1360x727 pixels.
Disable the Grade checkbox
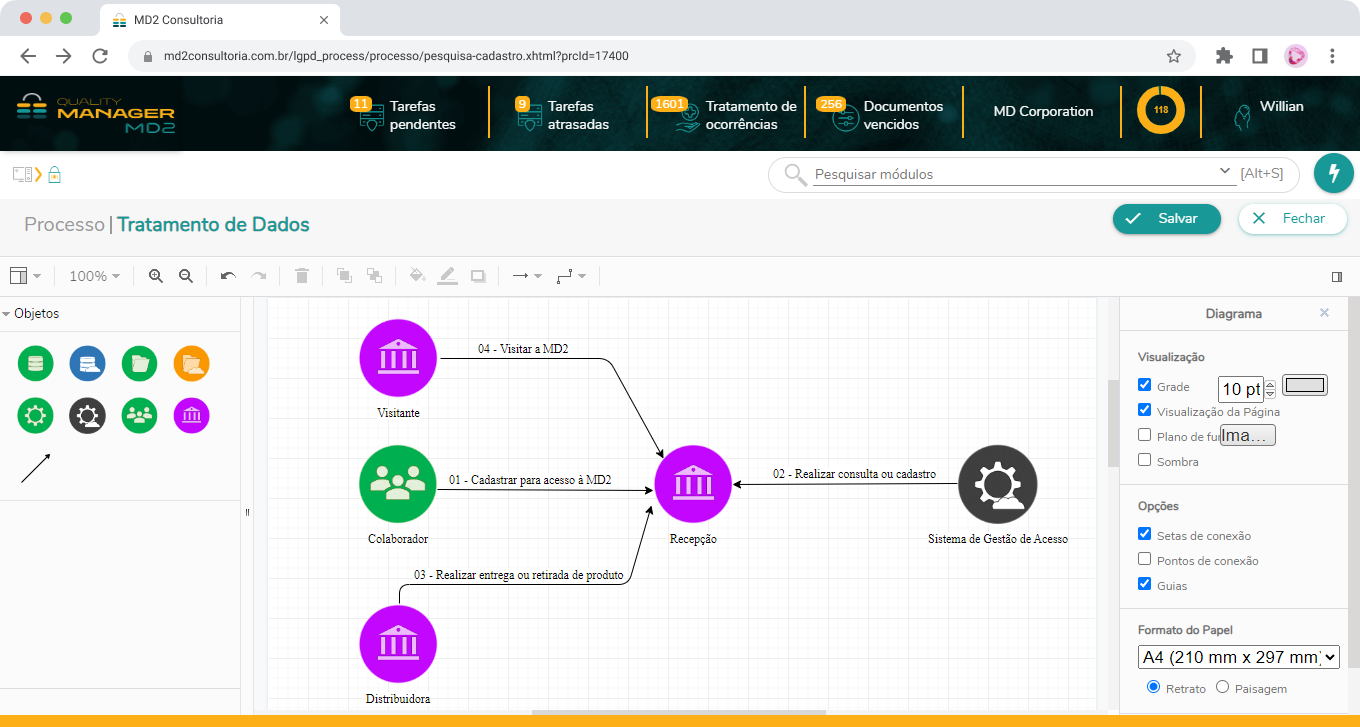(1145, 385)
